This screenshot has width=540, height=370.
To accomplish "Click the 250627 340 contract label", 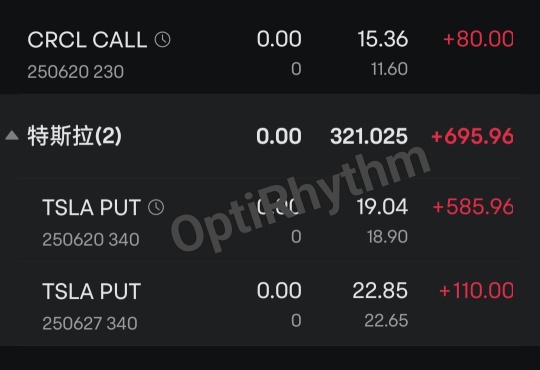I will [x=90, y=323].
